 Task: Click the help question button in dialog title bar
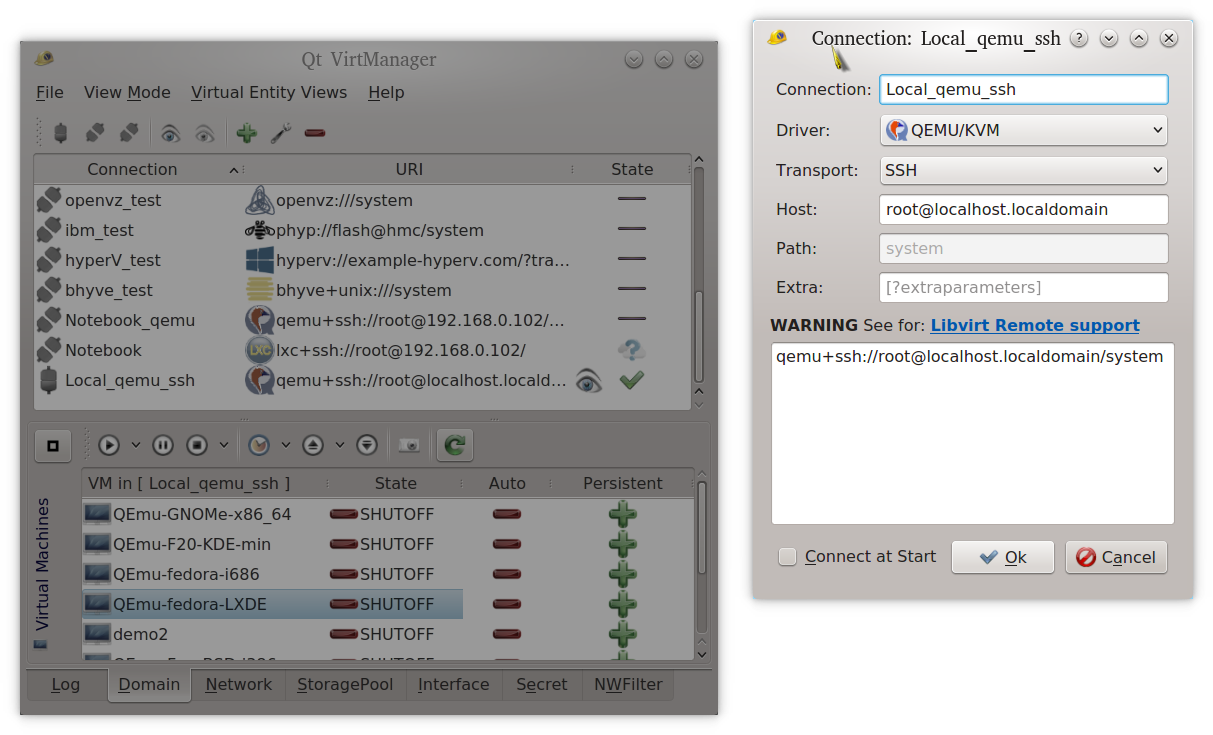pos(1079,38)
